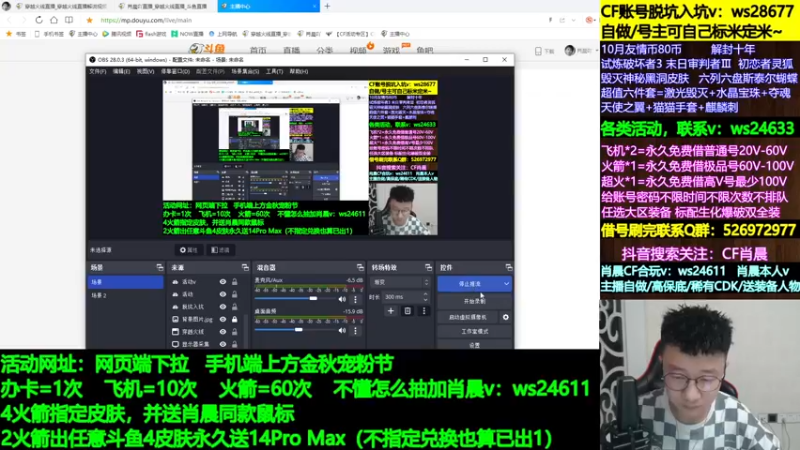
Task: Open virtual camera settings gear icon
Action: pos(506,317)
